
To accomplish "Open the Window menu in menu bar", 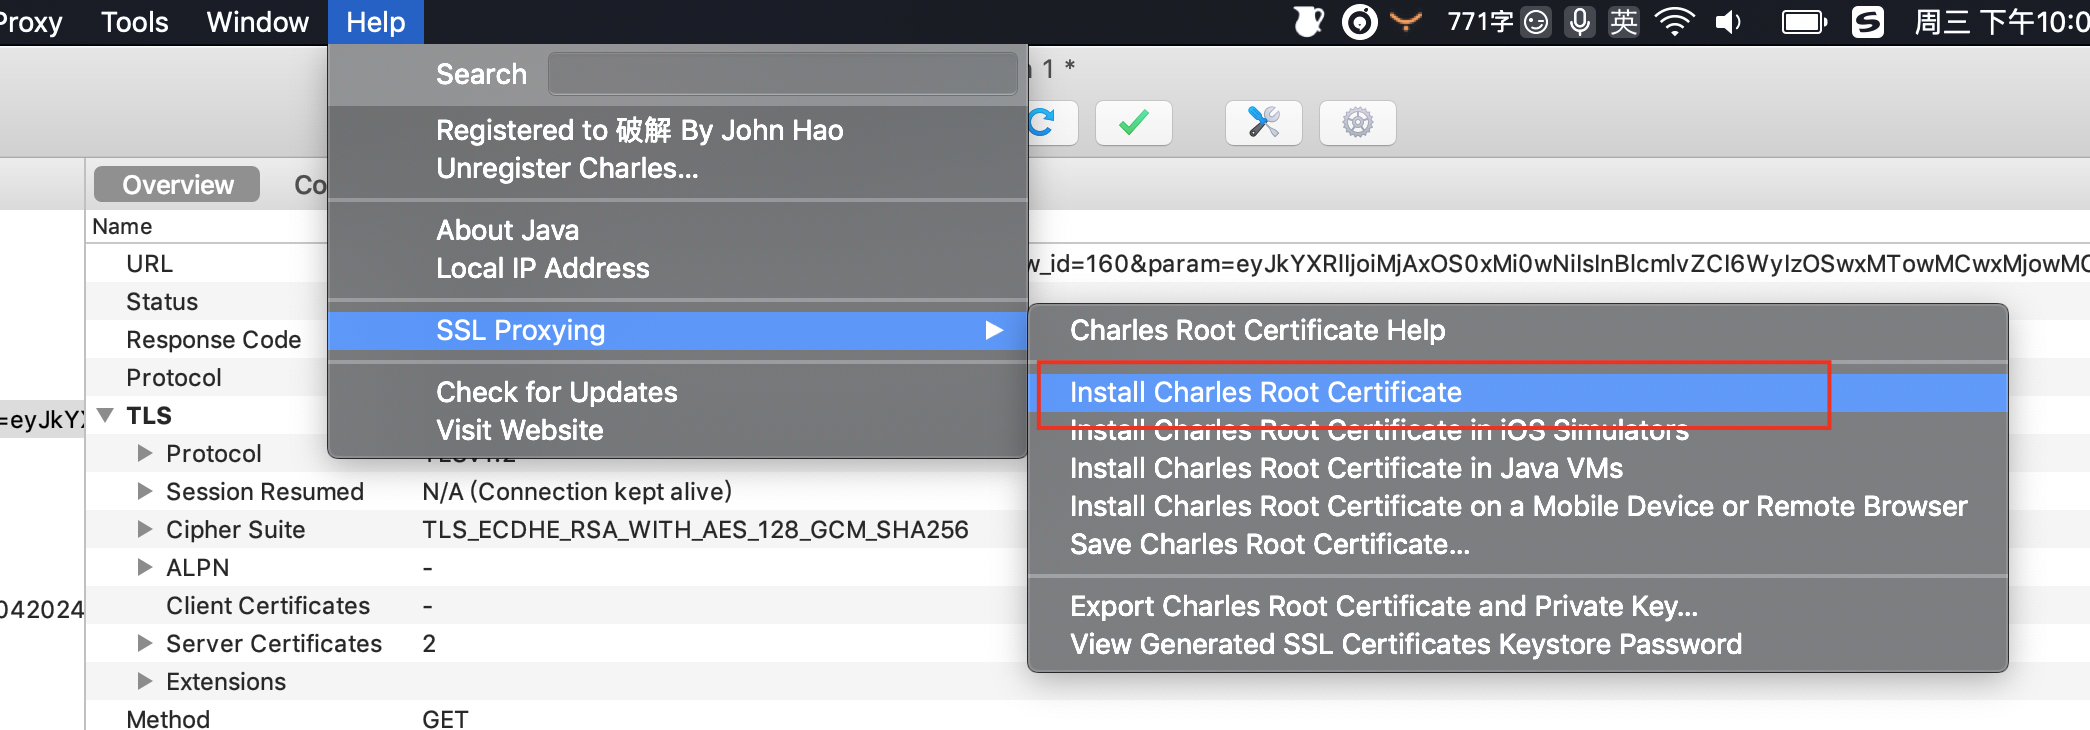I will [x=258, y=22].
